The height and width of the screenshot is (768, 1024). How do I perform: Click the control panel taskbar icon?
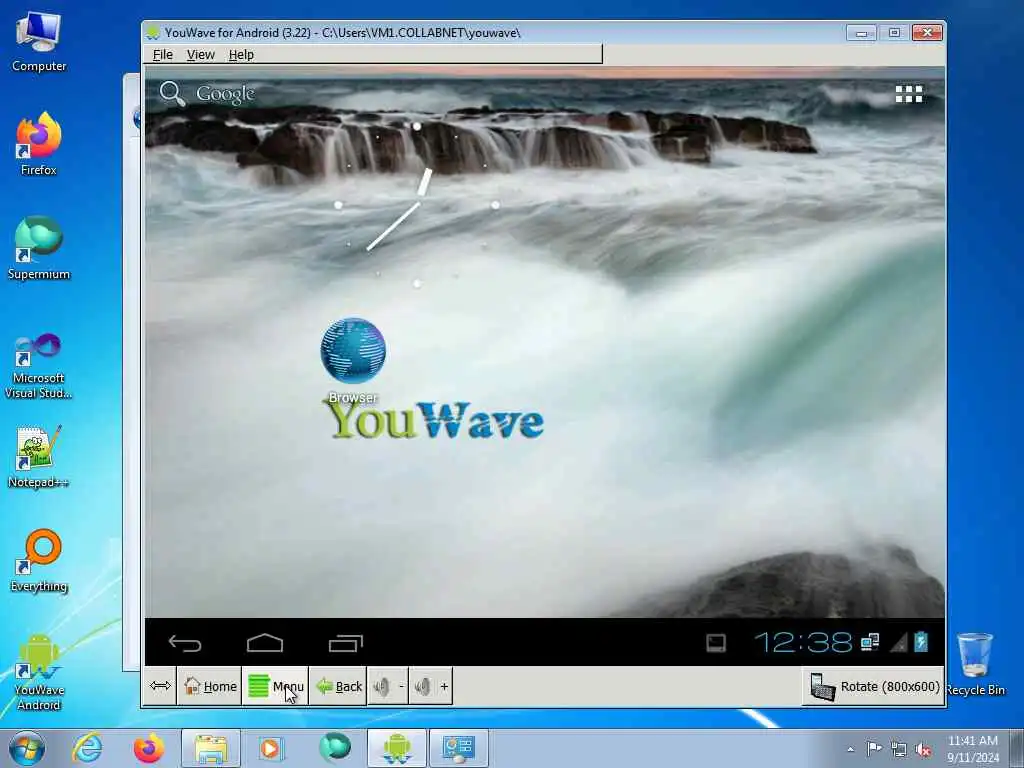(458, 748)
